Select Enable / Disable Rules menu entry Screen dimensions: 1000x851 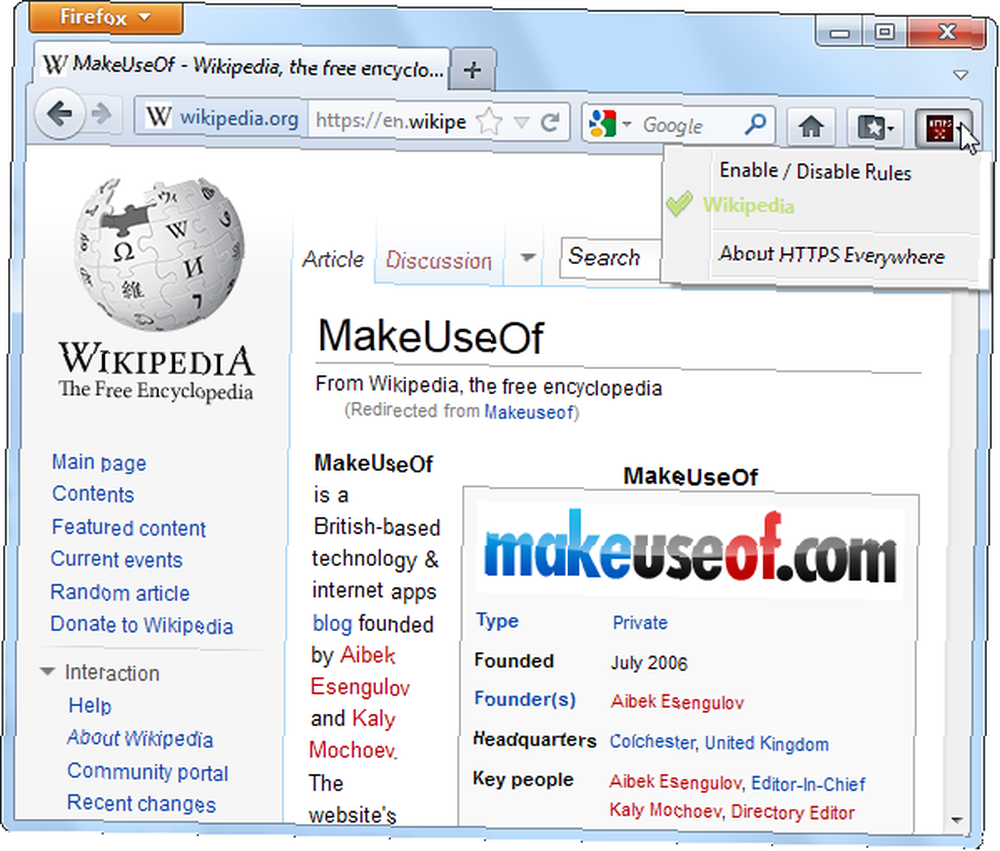point(815,171)
